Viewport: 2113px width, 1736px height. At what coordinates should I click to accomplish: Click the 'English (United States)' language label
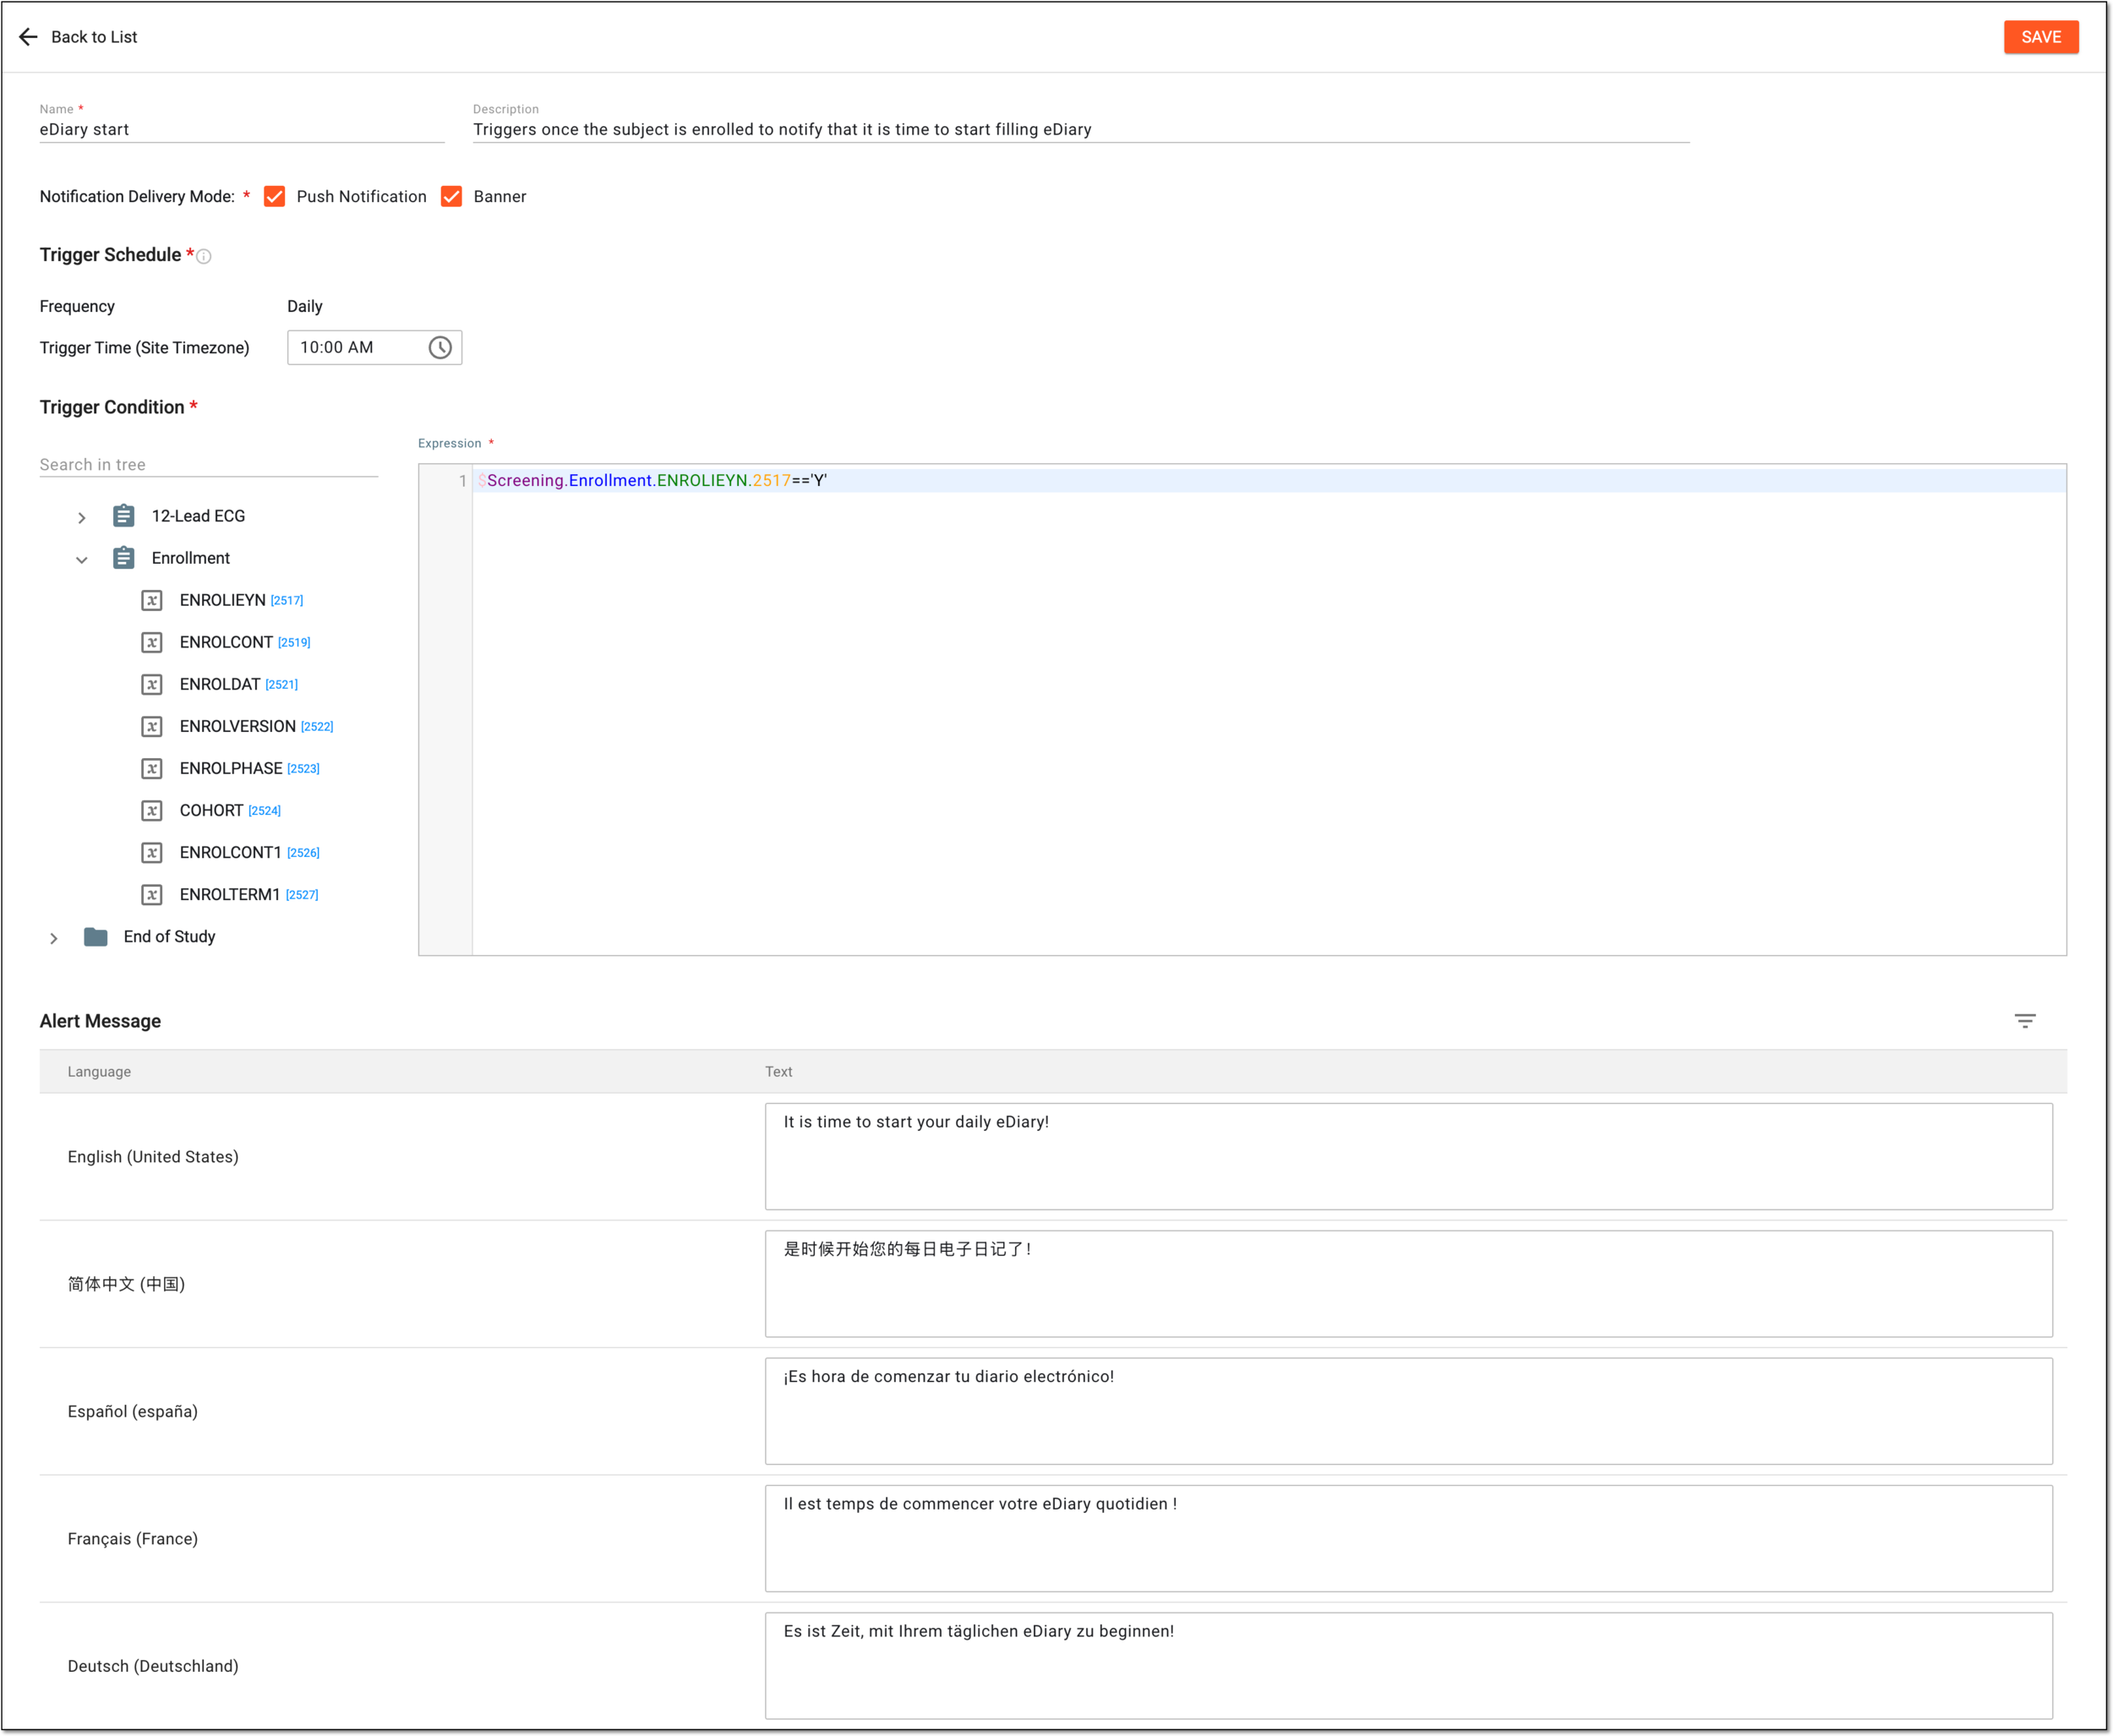click(153, 1157)
